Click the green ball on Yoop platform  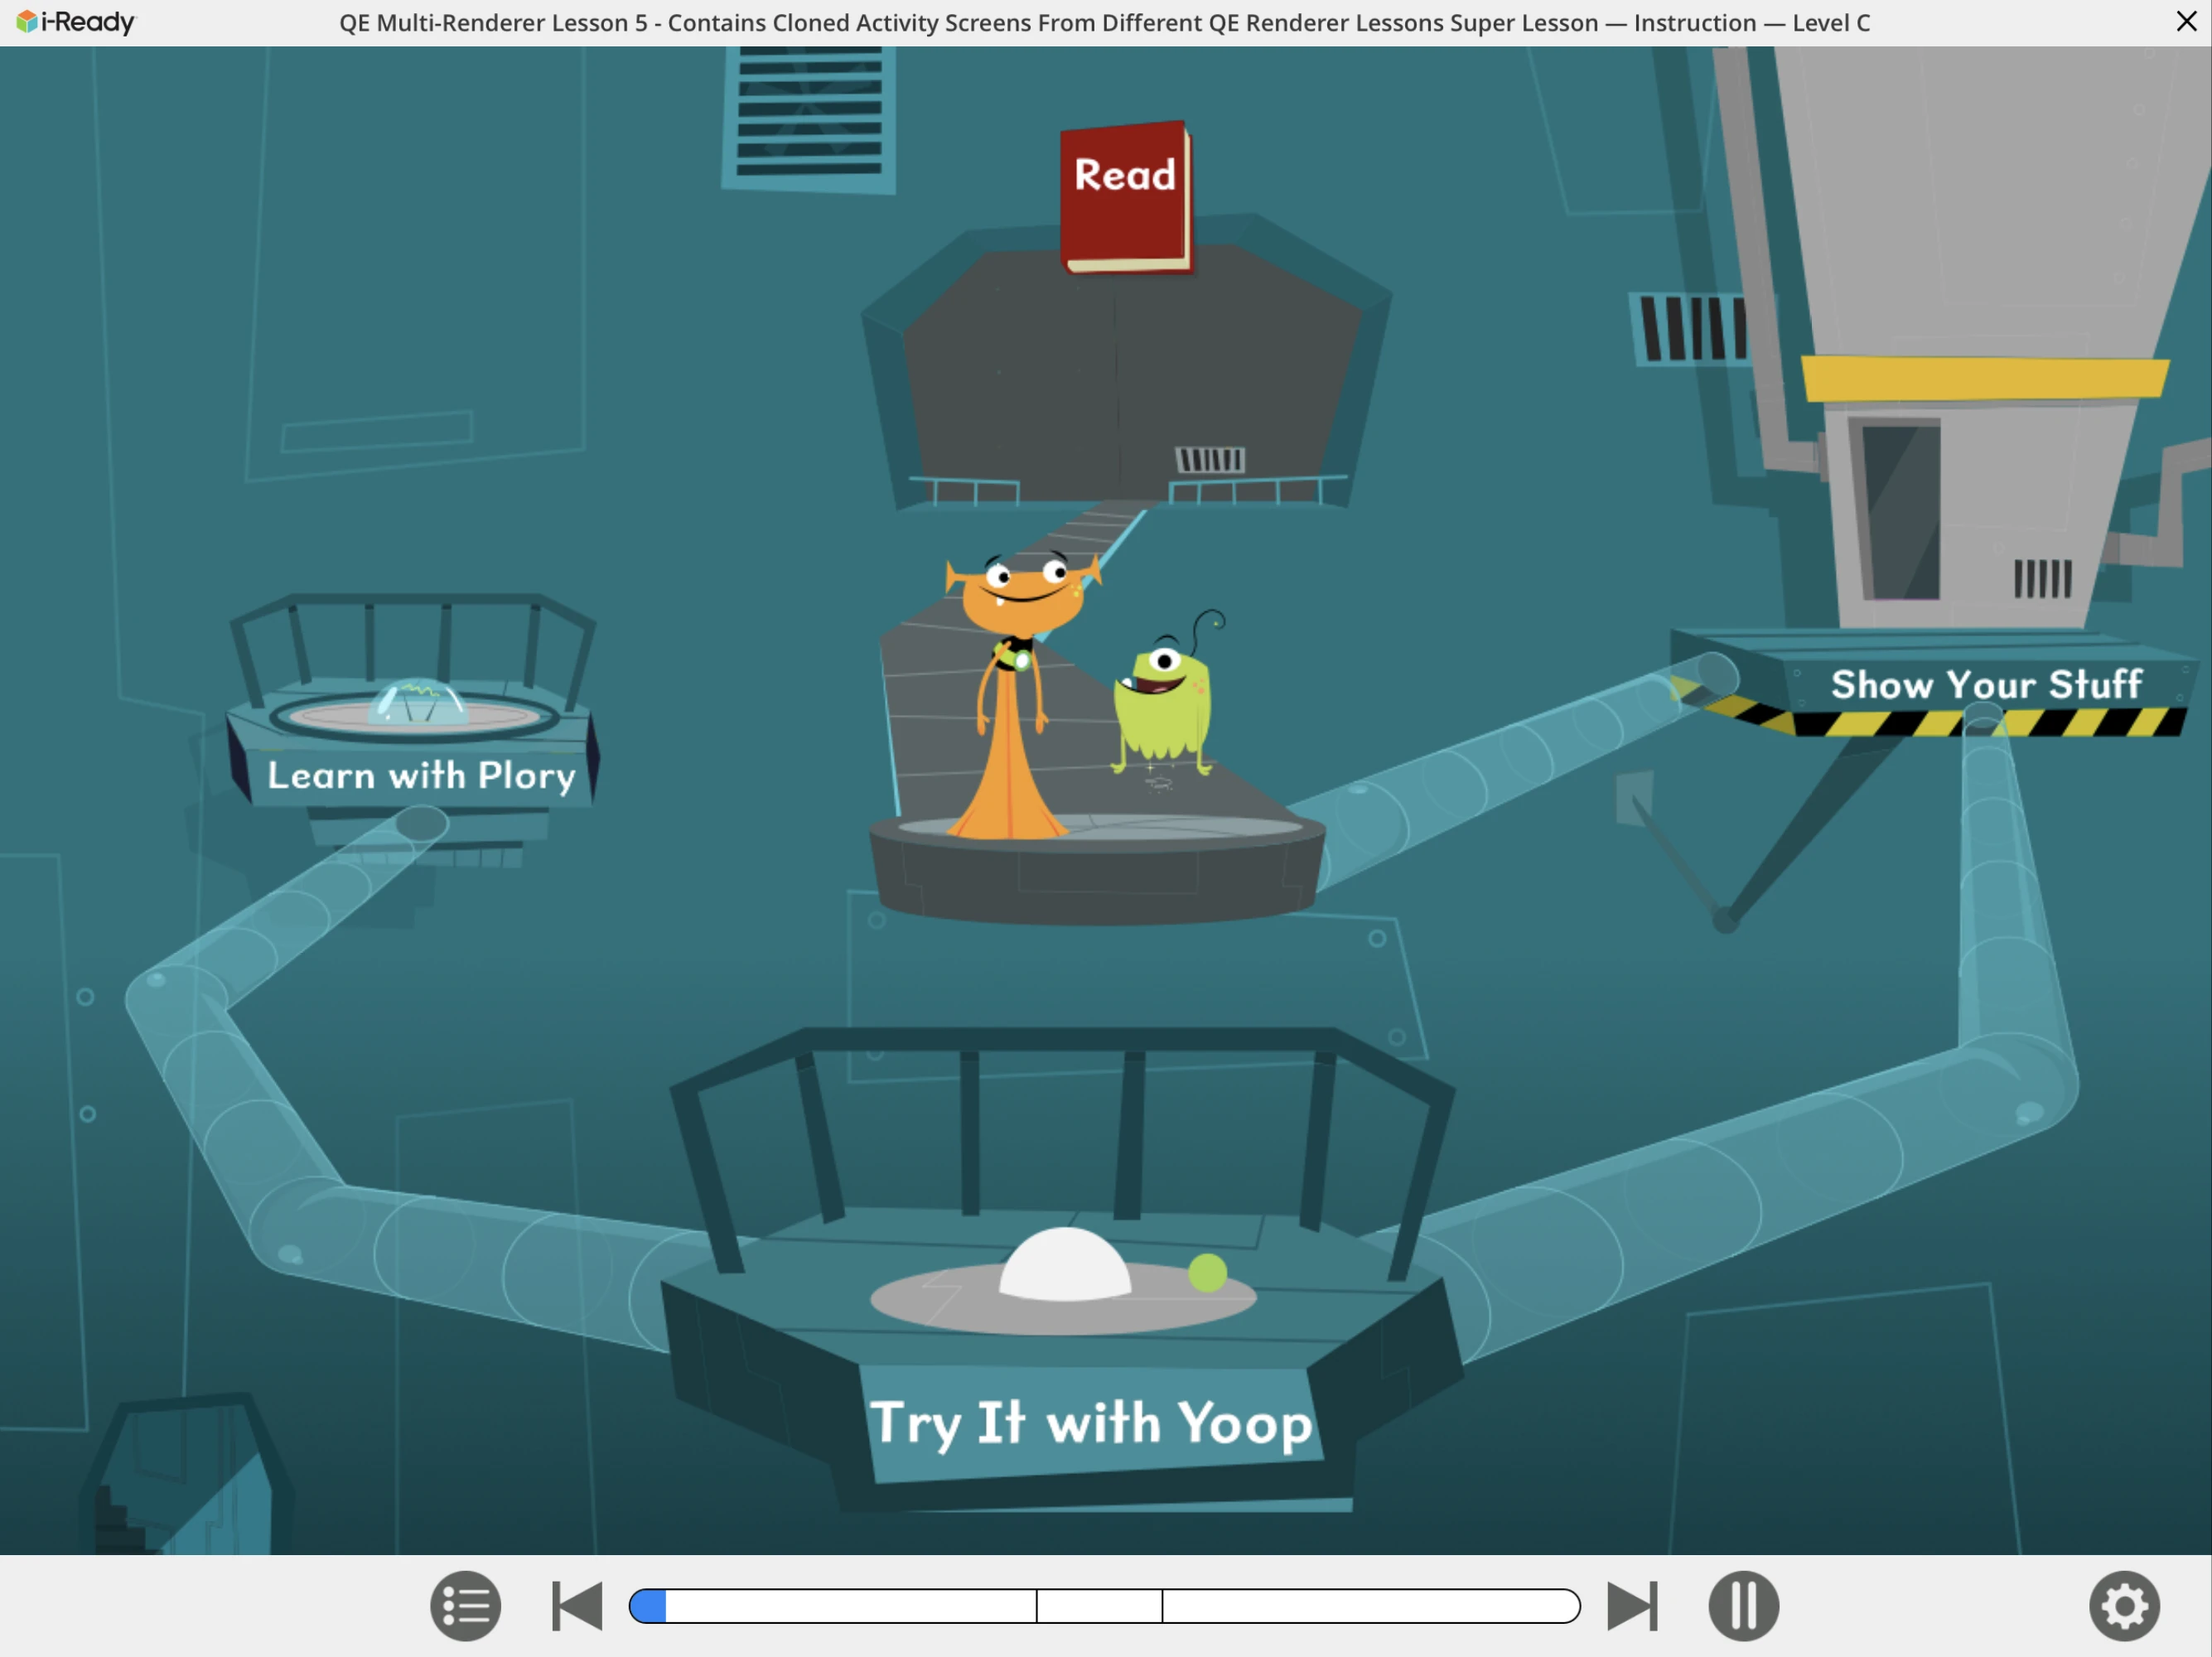pyautogui.click(x=1207, y=1273)
